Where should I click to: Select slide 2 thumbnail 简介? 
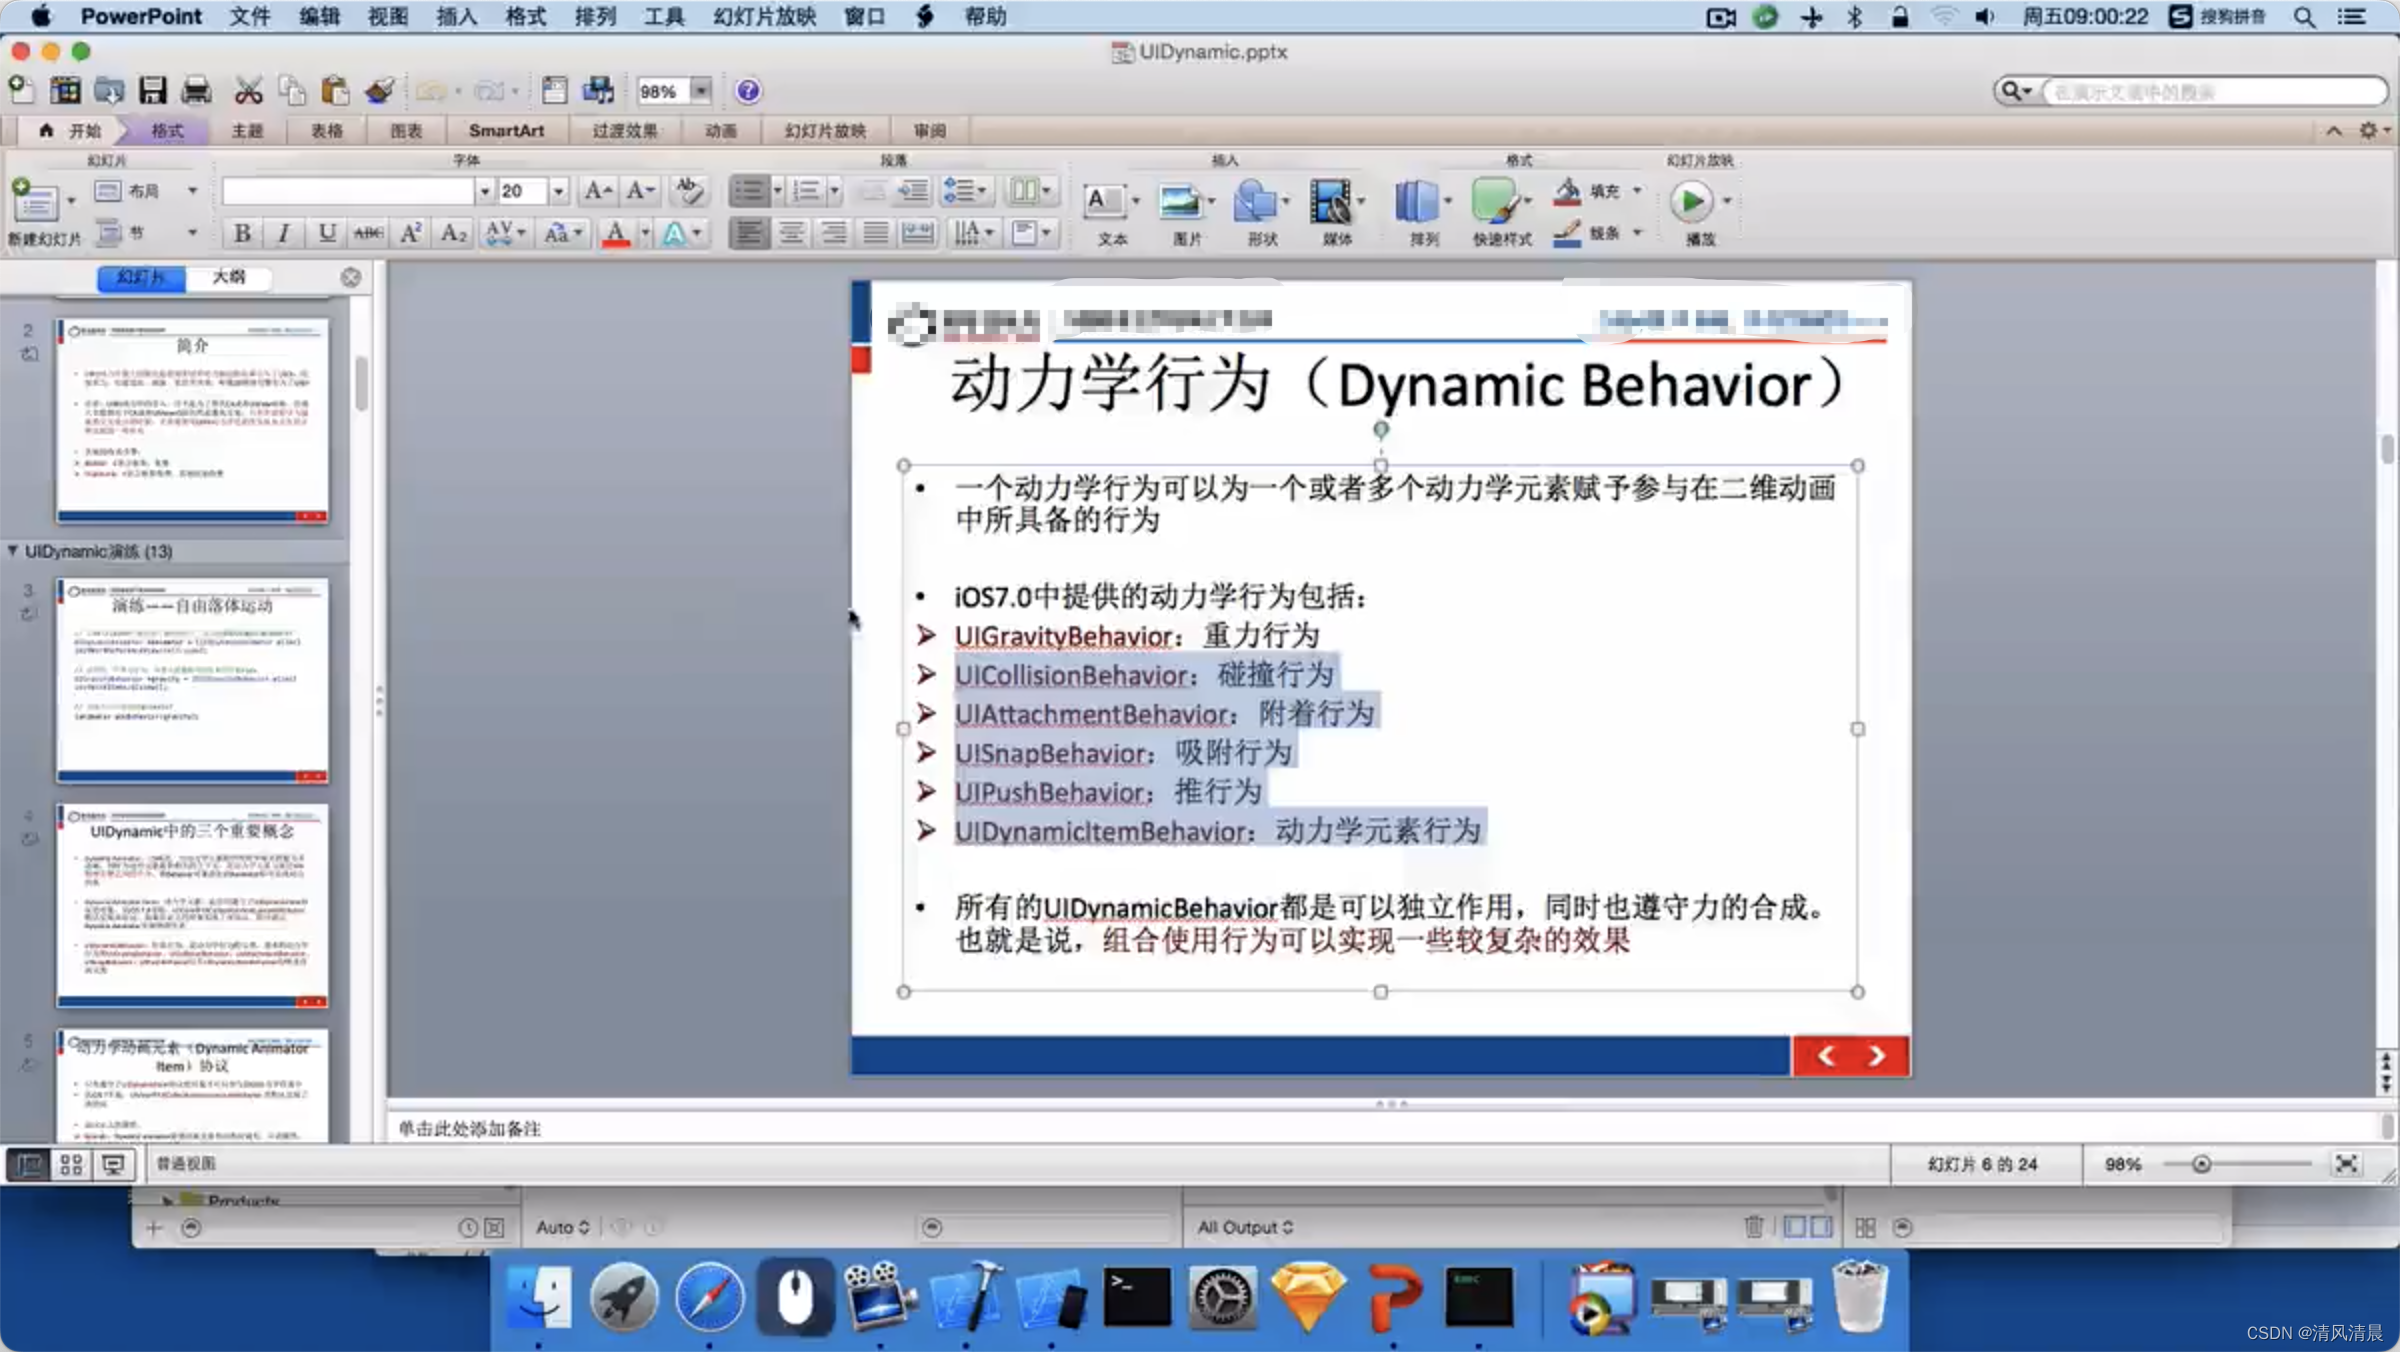[x=192, y=420]
